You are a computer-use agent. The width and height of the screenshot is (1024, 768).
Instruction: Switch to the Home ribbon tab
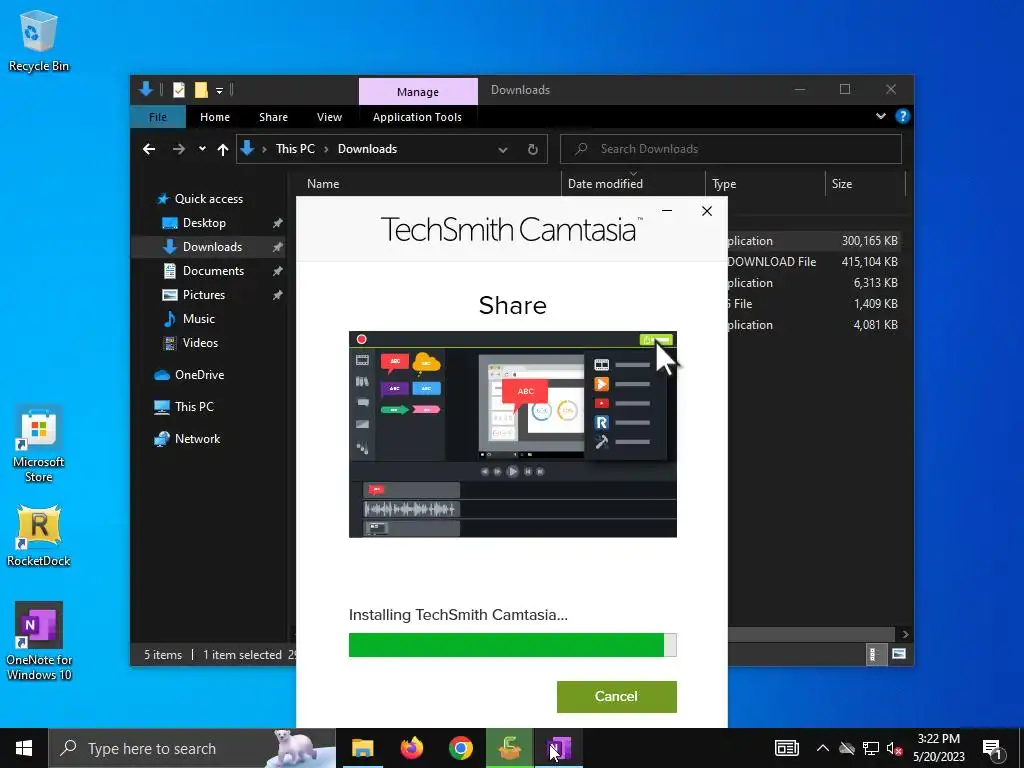coord(215,117)
